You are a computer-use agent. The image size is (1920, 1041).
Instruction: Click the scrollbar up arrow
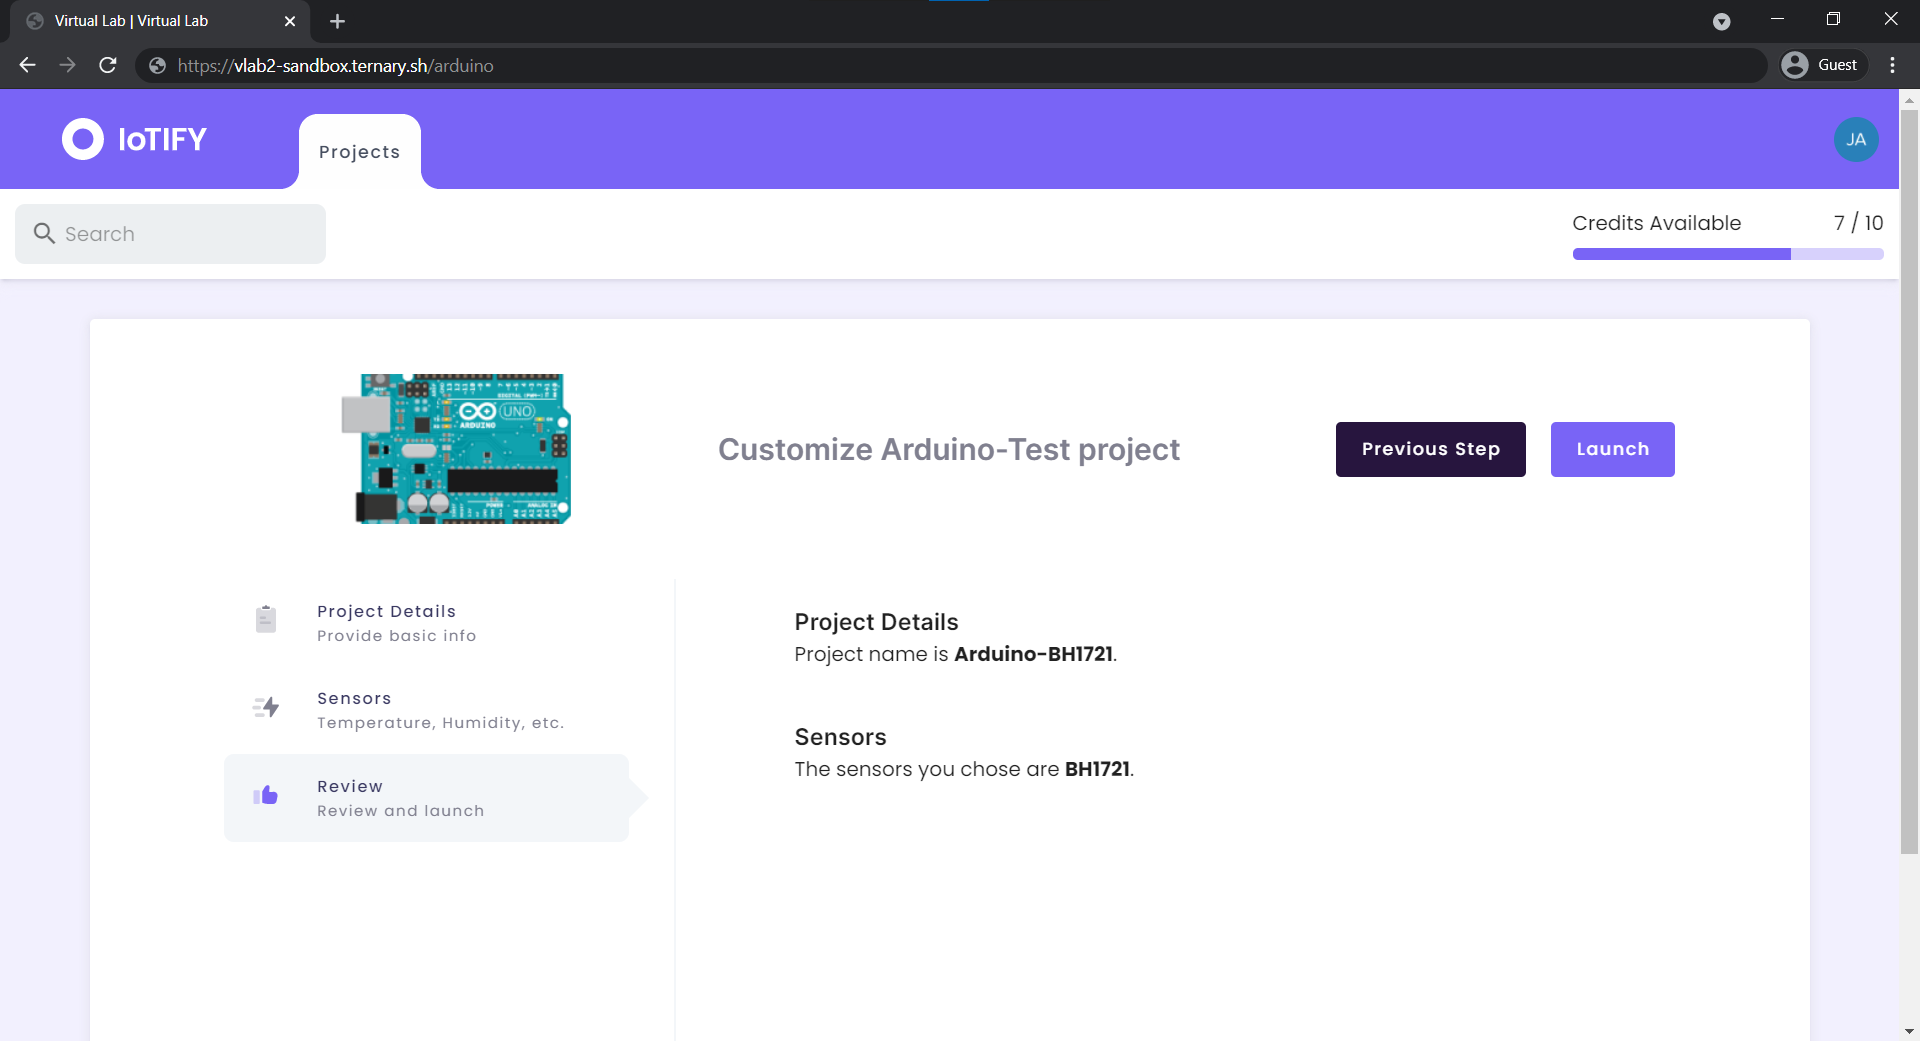click(1909, 100)
